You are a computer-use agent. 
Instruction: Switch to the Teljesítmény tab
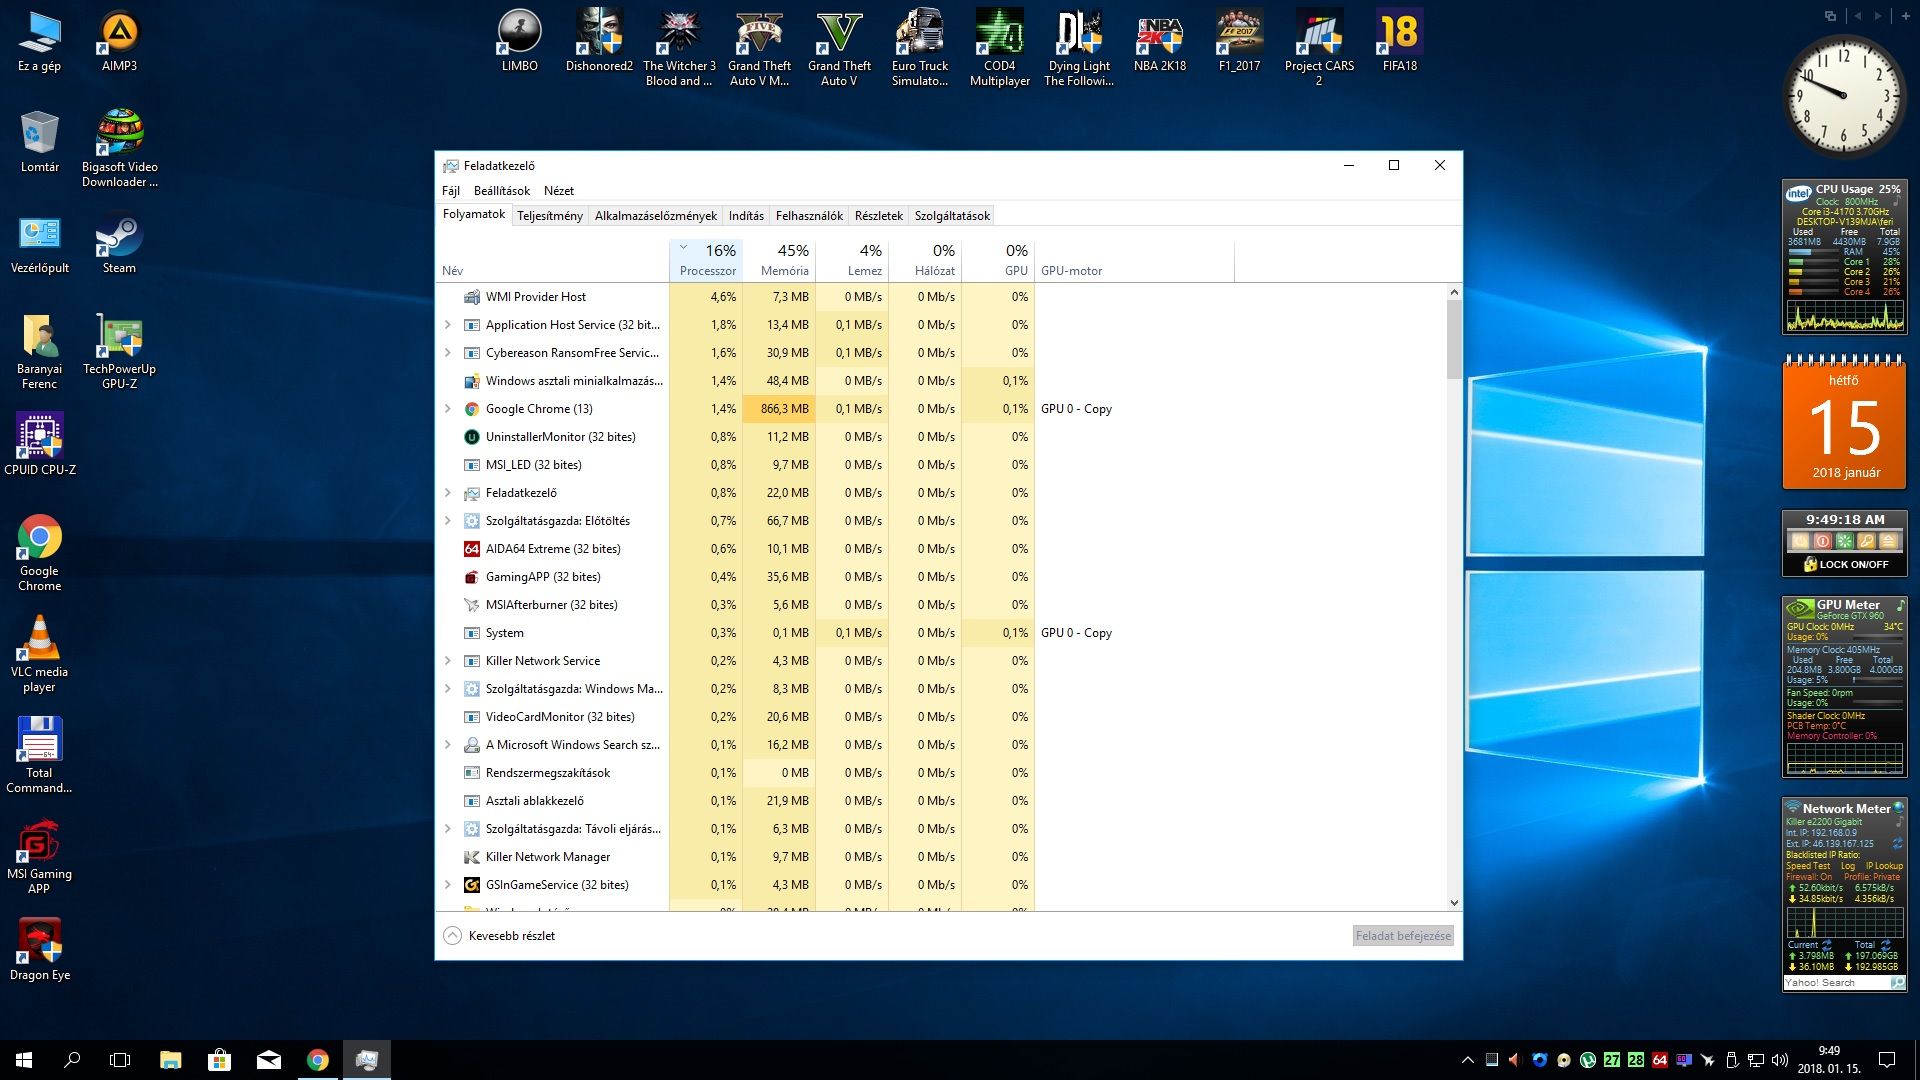549,216
